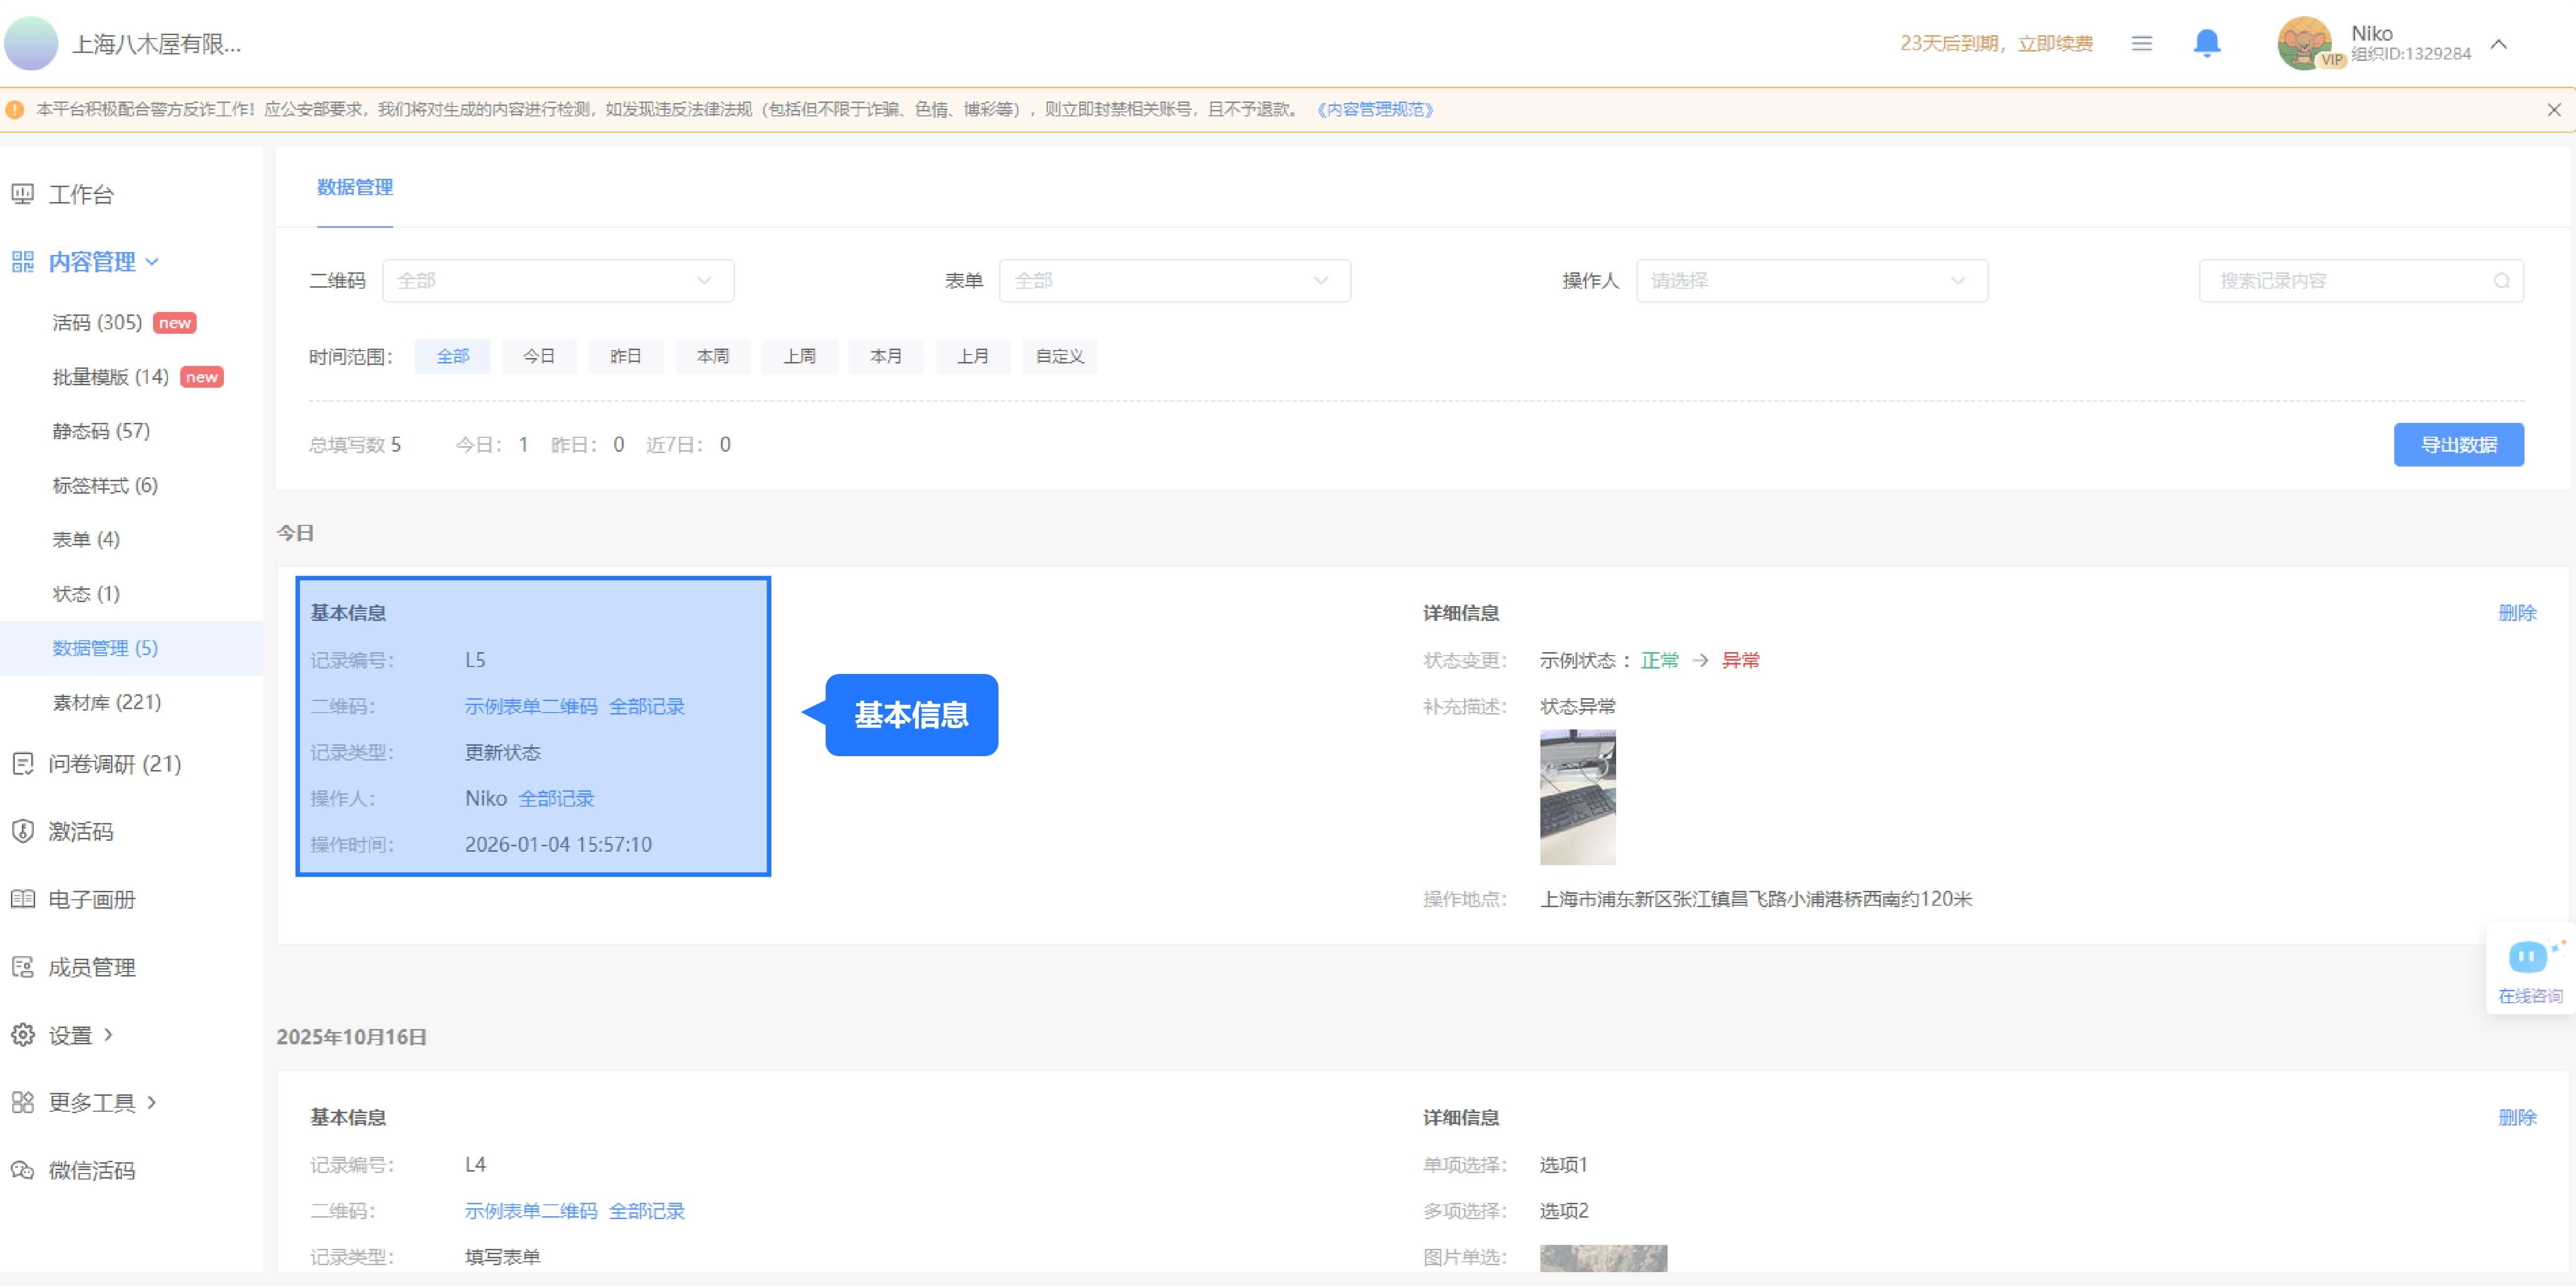Open 电子画册 e-brochure icon

coord(23,899)
